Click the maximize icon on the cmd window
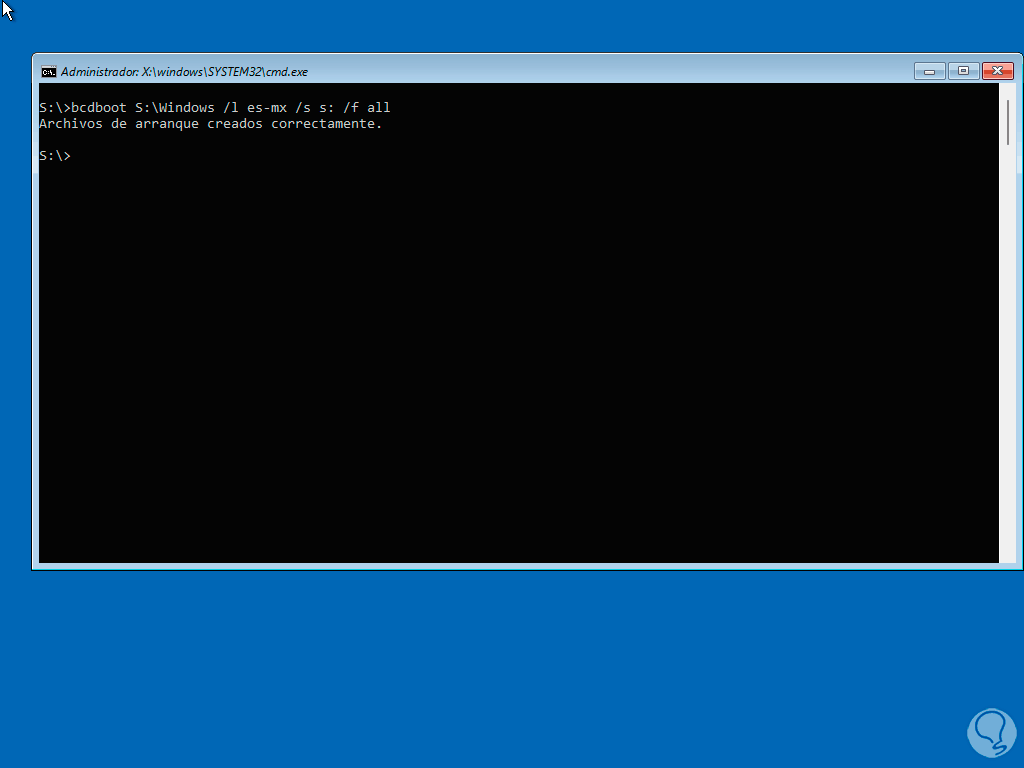 click(x=962, y=71)
